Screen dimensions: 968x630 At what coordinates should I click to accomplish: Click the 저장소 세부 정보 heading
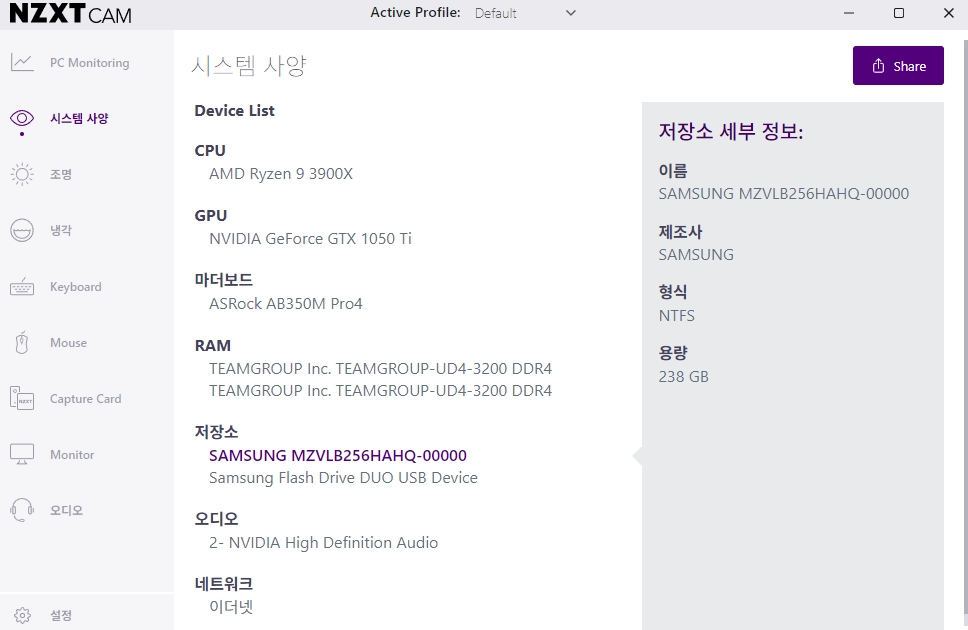[731, 131]
